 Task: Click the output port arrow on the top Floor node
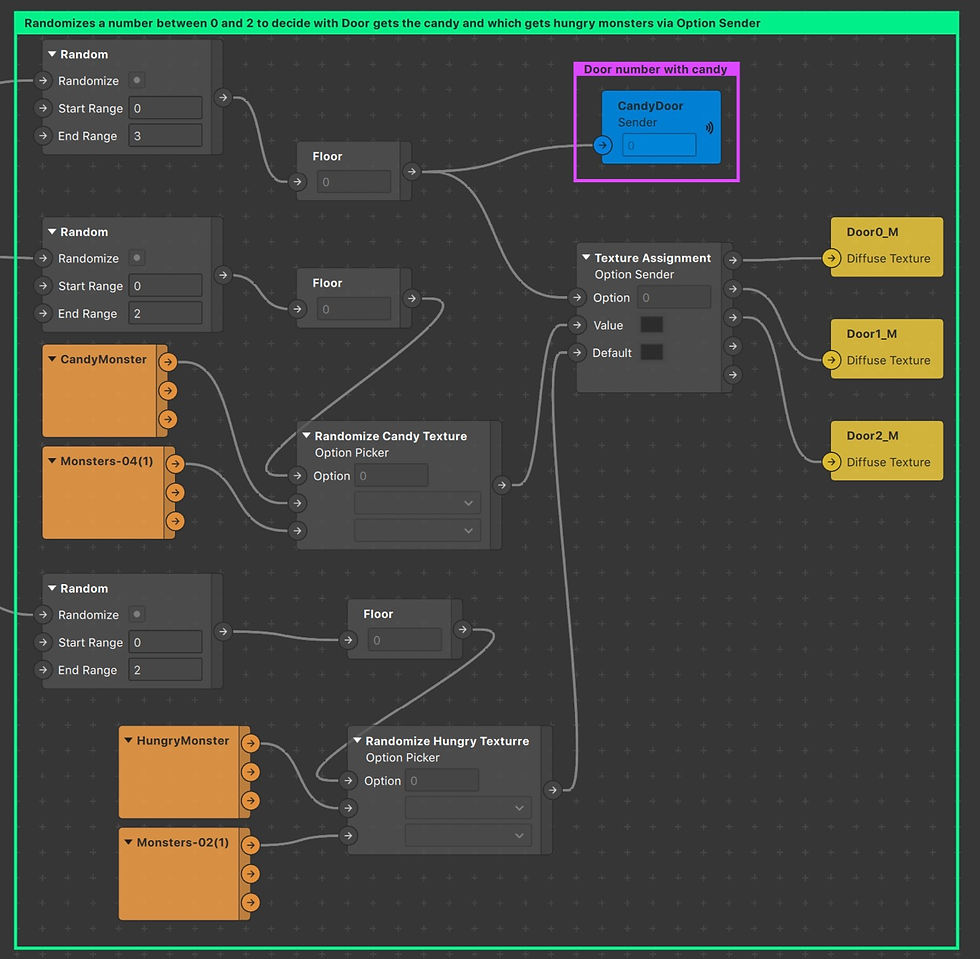point(412,169)
